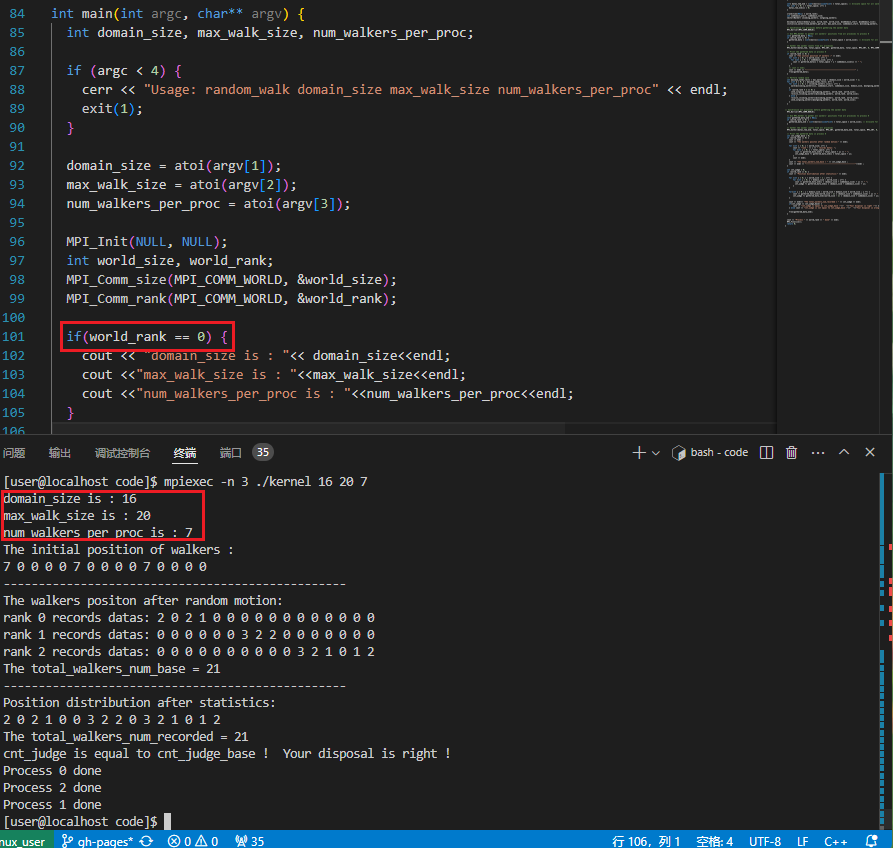This screenshot has width=893, height=848.
Task: Create a new terminal with the plus icon
Action: point(638,453)
